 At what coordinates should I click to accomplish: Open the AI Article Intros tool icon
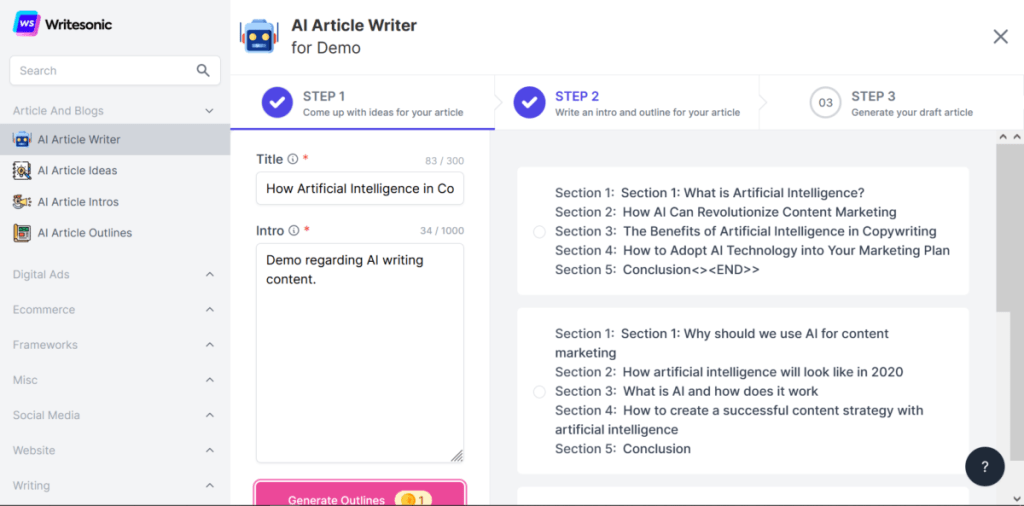[22, 202]
